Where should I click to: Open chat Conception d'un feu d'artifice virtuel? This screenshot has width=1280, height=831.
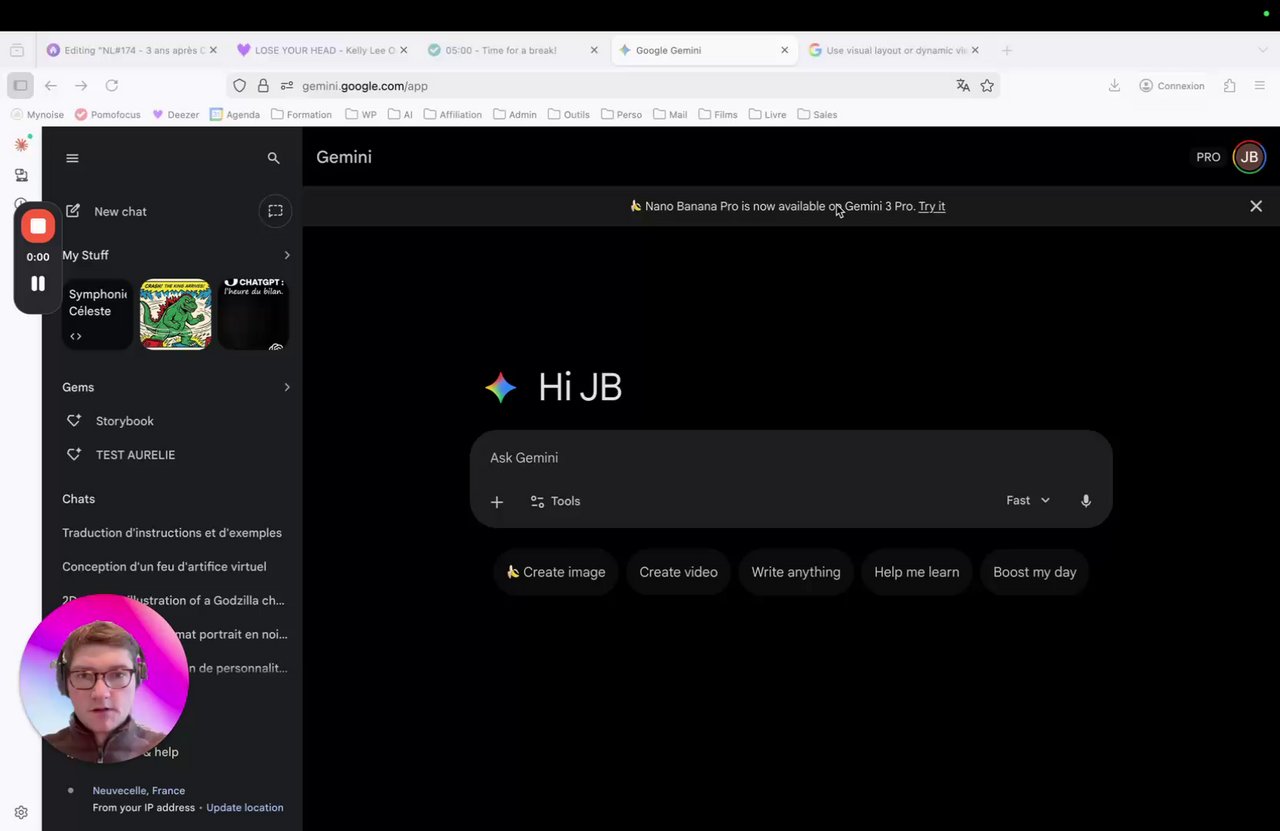(x=164, y=567)
